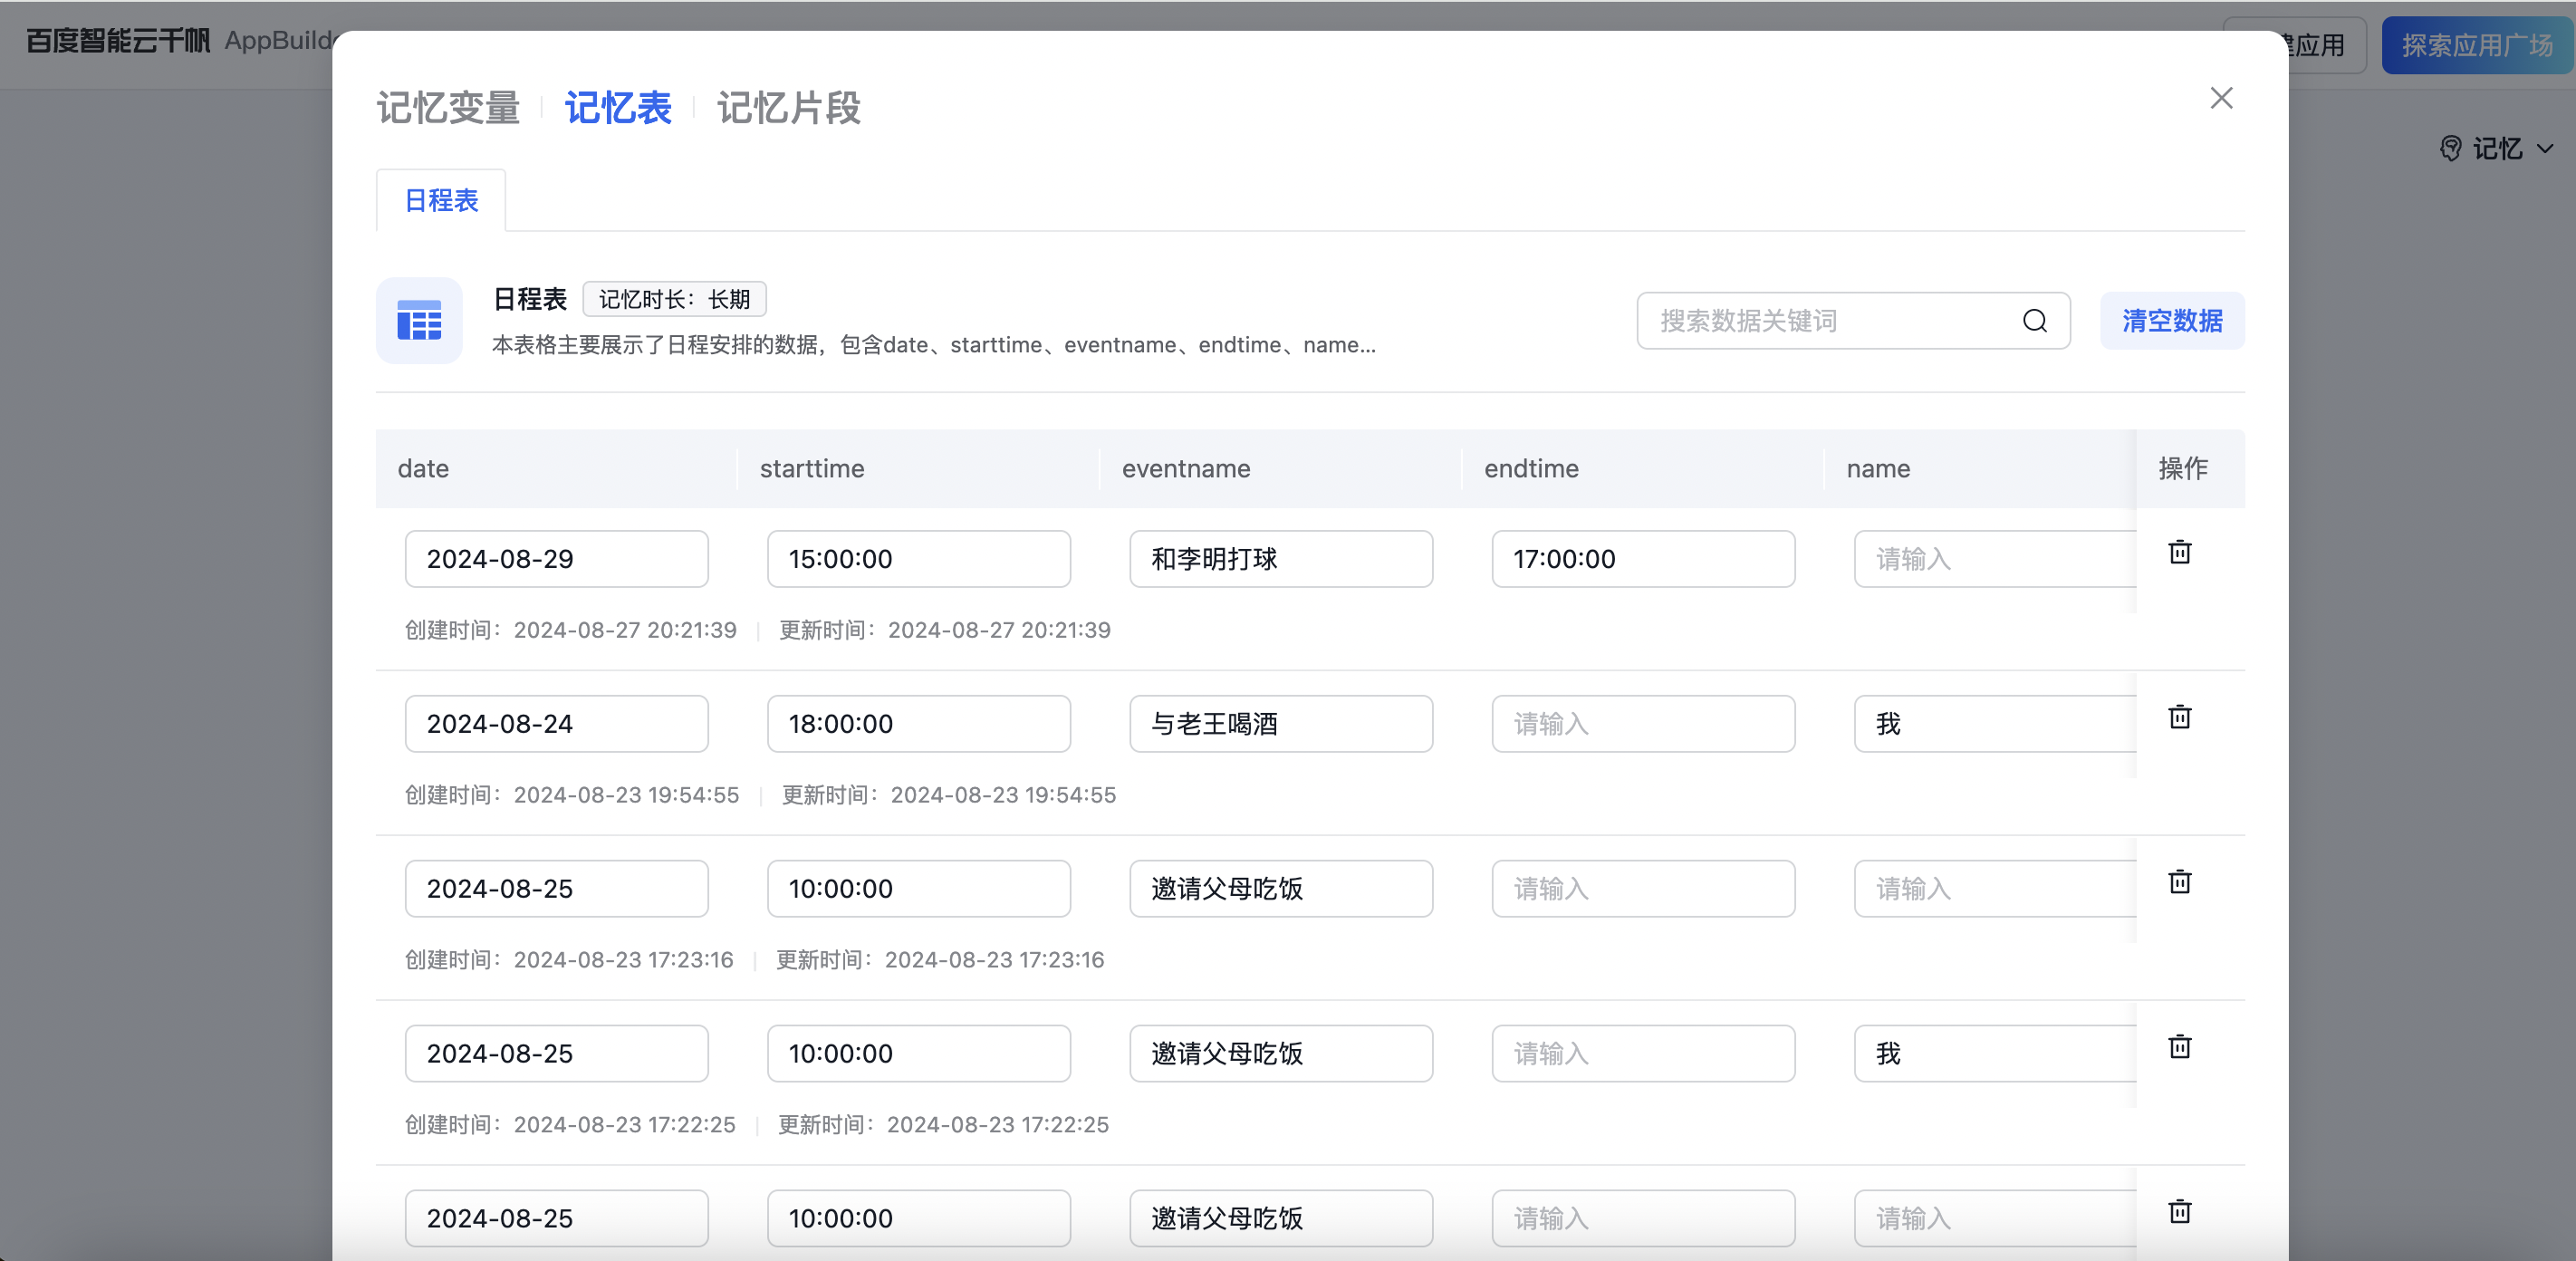Screen dimensions: 2576x1261
Task: Delete the 和李明打球 schedule row
Action: (2179, 552)
